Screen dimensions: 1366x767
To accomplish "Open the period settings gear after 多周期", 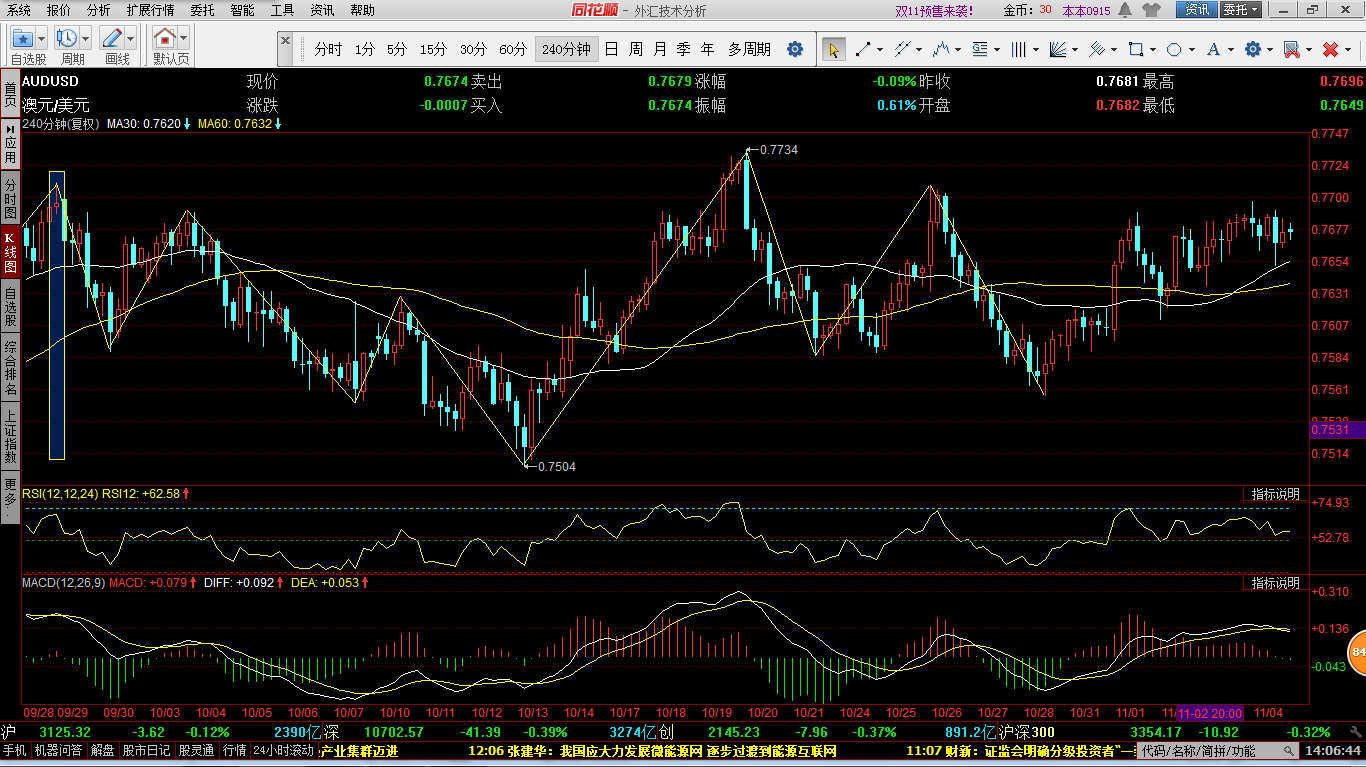I will (x=795, y=49).
